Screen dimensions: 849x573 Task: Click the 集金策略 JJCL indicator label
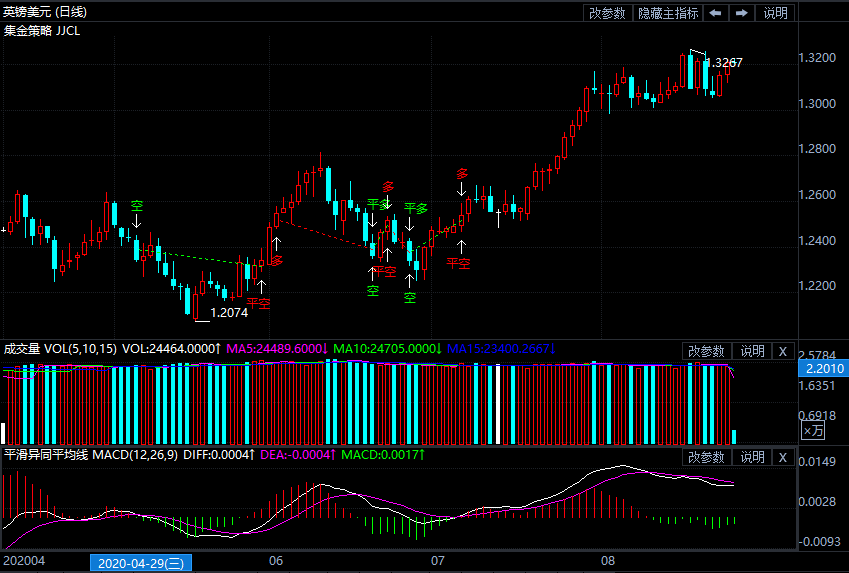coord(43,31)
